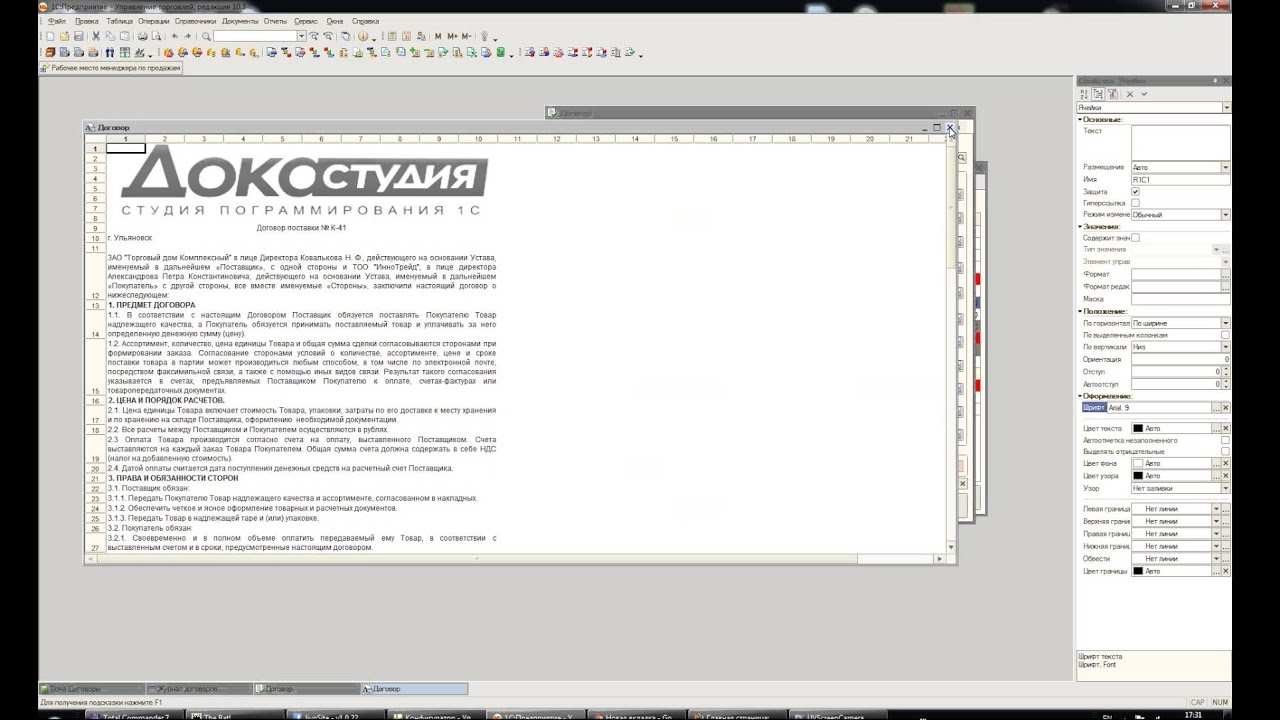The image size is (1280, 720).
Task: Click Цвет текста black color swatch
Action: pos(1138,428)
